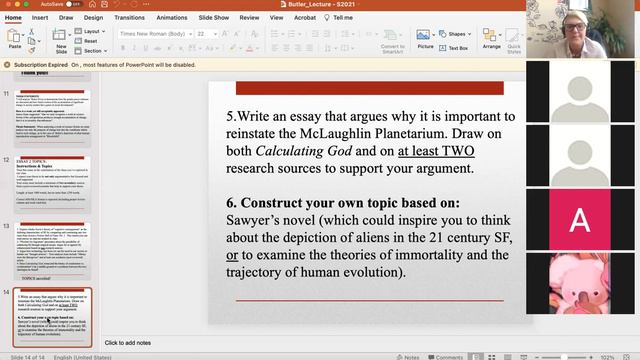Screen dimensions: 640x360
Task: Click the Italic formatting icon
Action: pos(134,48)
